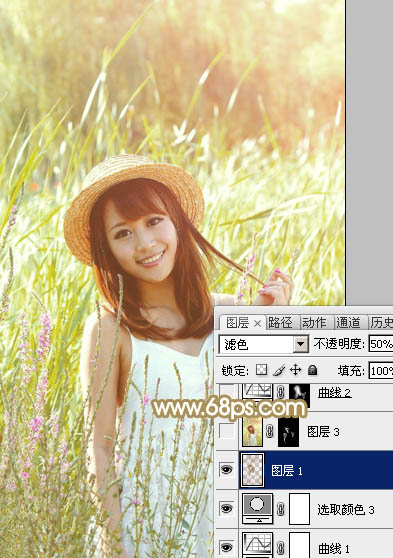Select the 选取颜色 3 adjustment layer icon

(257, 509)
